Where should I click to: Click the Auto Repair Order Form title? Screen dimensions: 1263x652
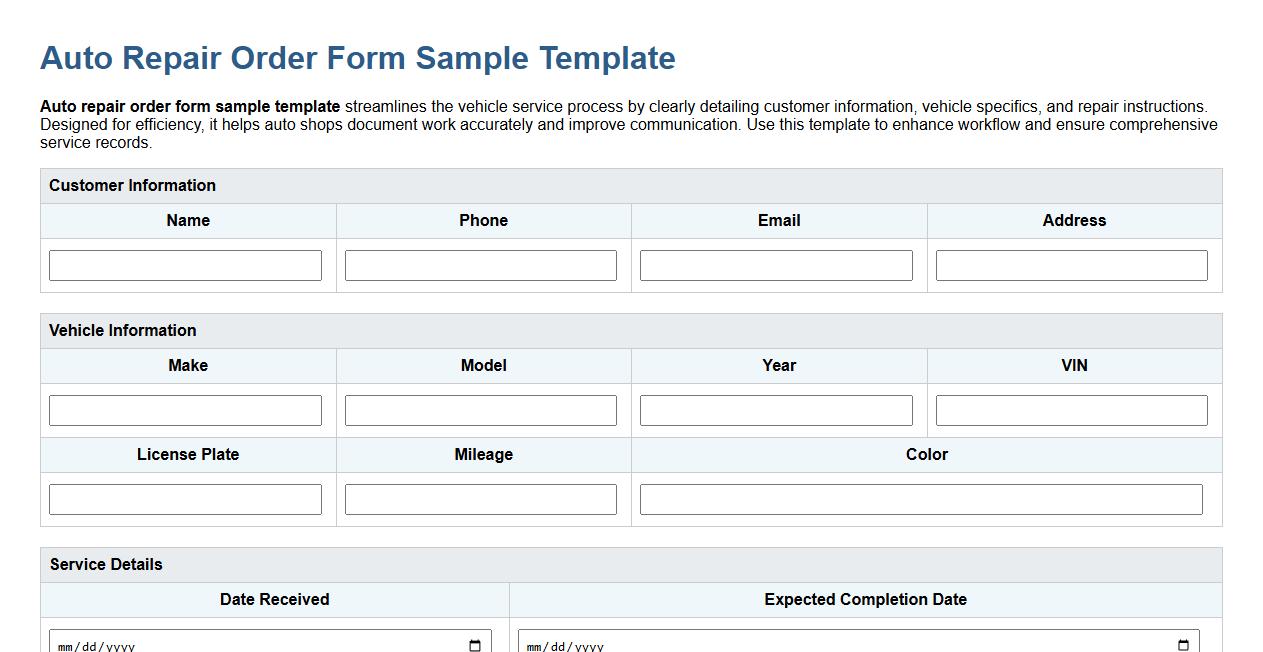[357, 57]
